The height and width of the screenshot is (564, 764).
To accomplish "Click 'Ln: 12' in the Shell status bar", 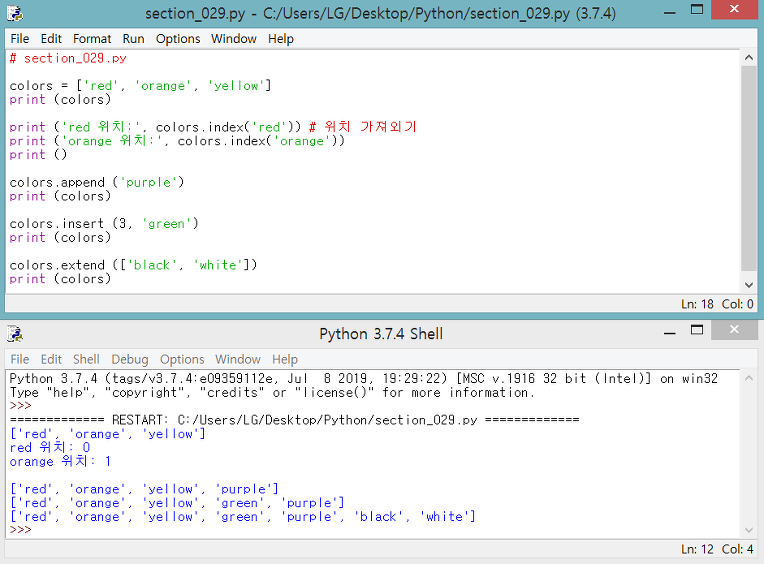I will coord(697,549).
